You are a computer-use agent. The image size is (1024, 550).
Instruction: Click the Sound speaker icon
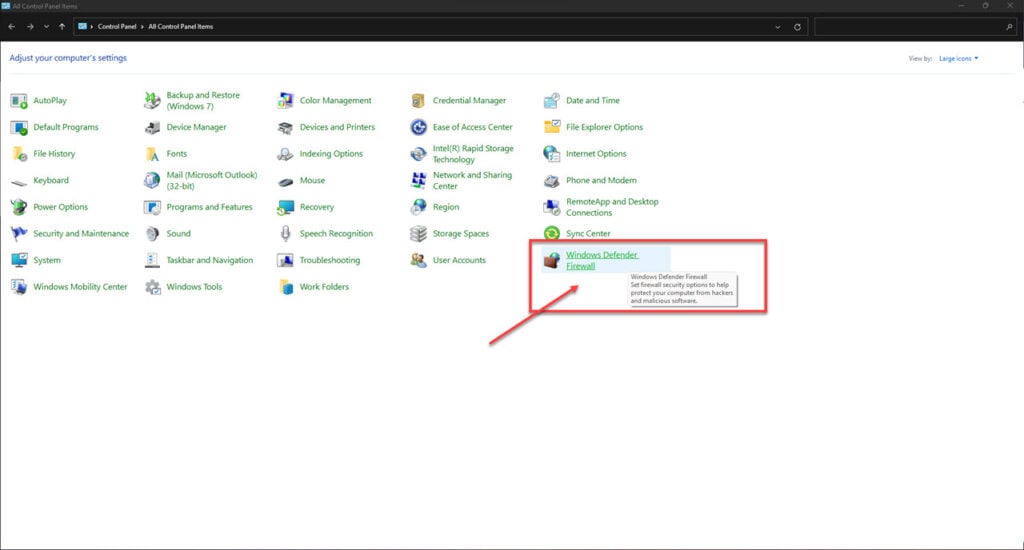pyautogui.click(x=152, y=234)
